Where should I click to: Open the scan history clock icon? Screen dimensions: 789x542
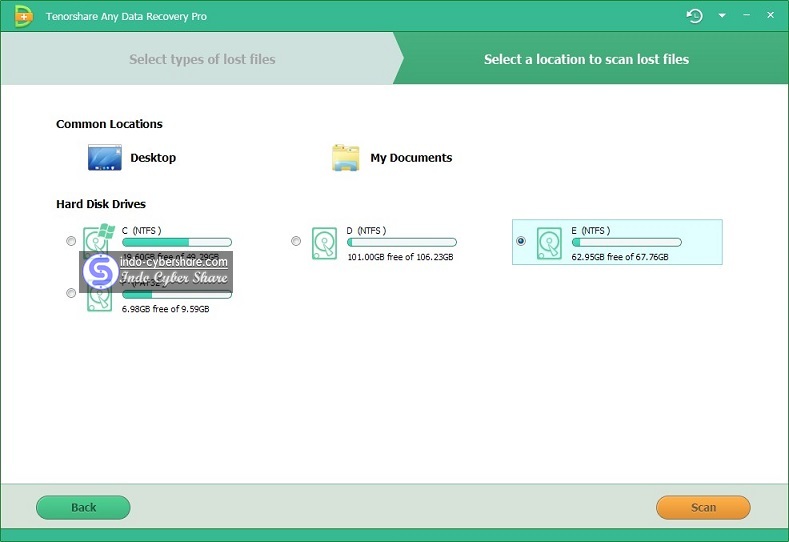694,16
